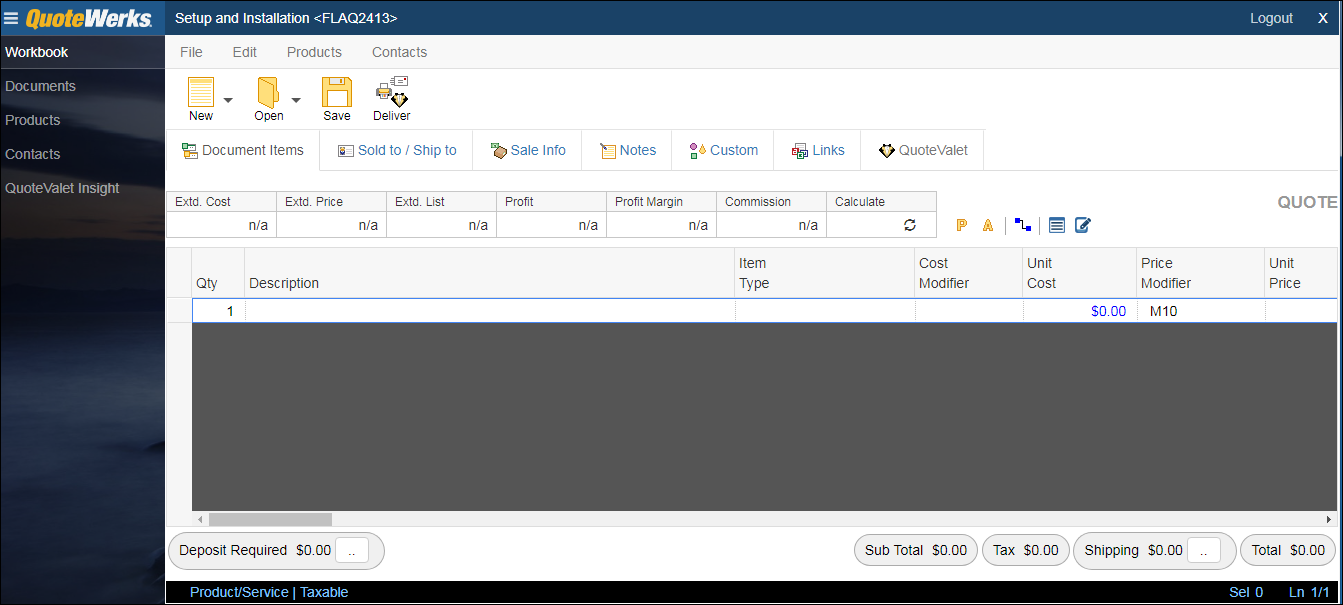Image resolution: width=1343 pixels, height=605 pixels.
Task: Click the Tax $0.00 pill
Action: pos(1026,551)
